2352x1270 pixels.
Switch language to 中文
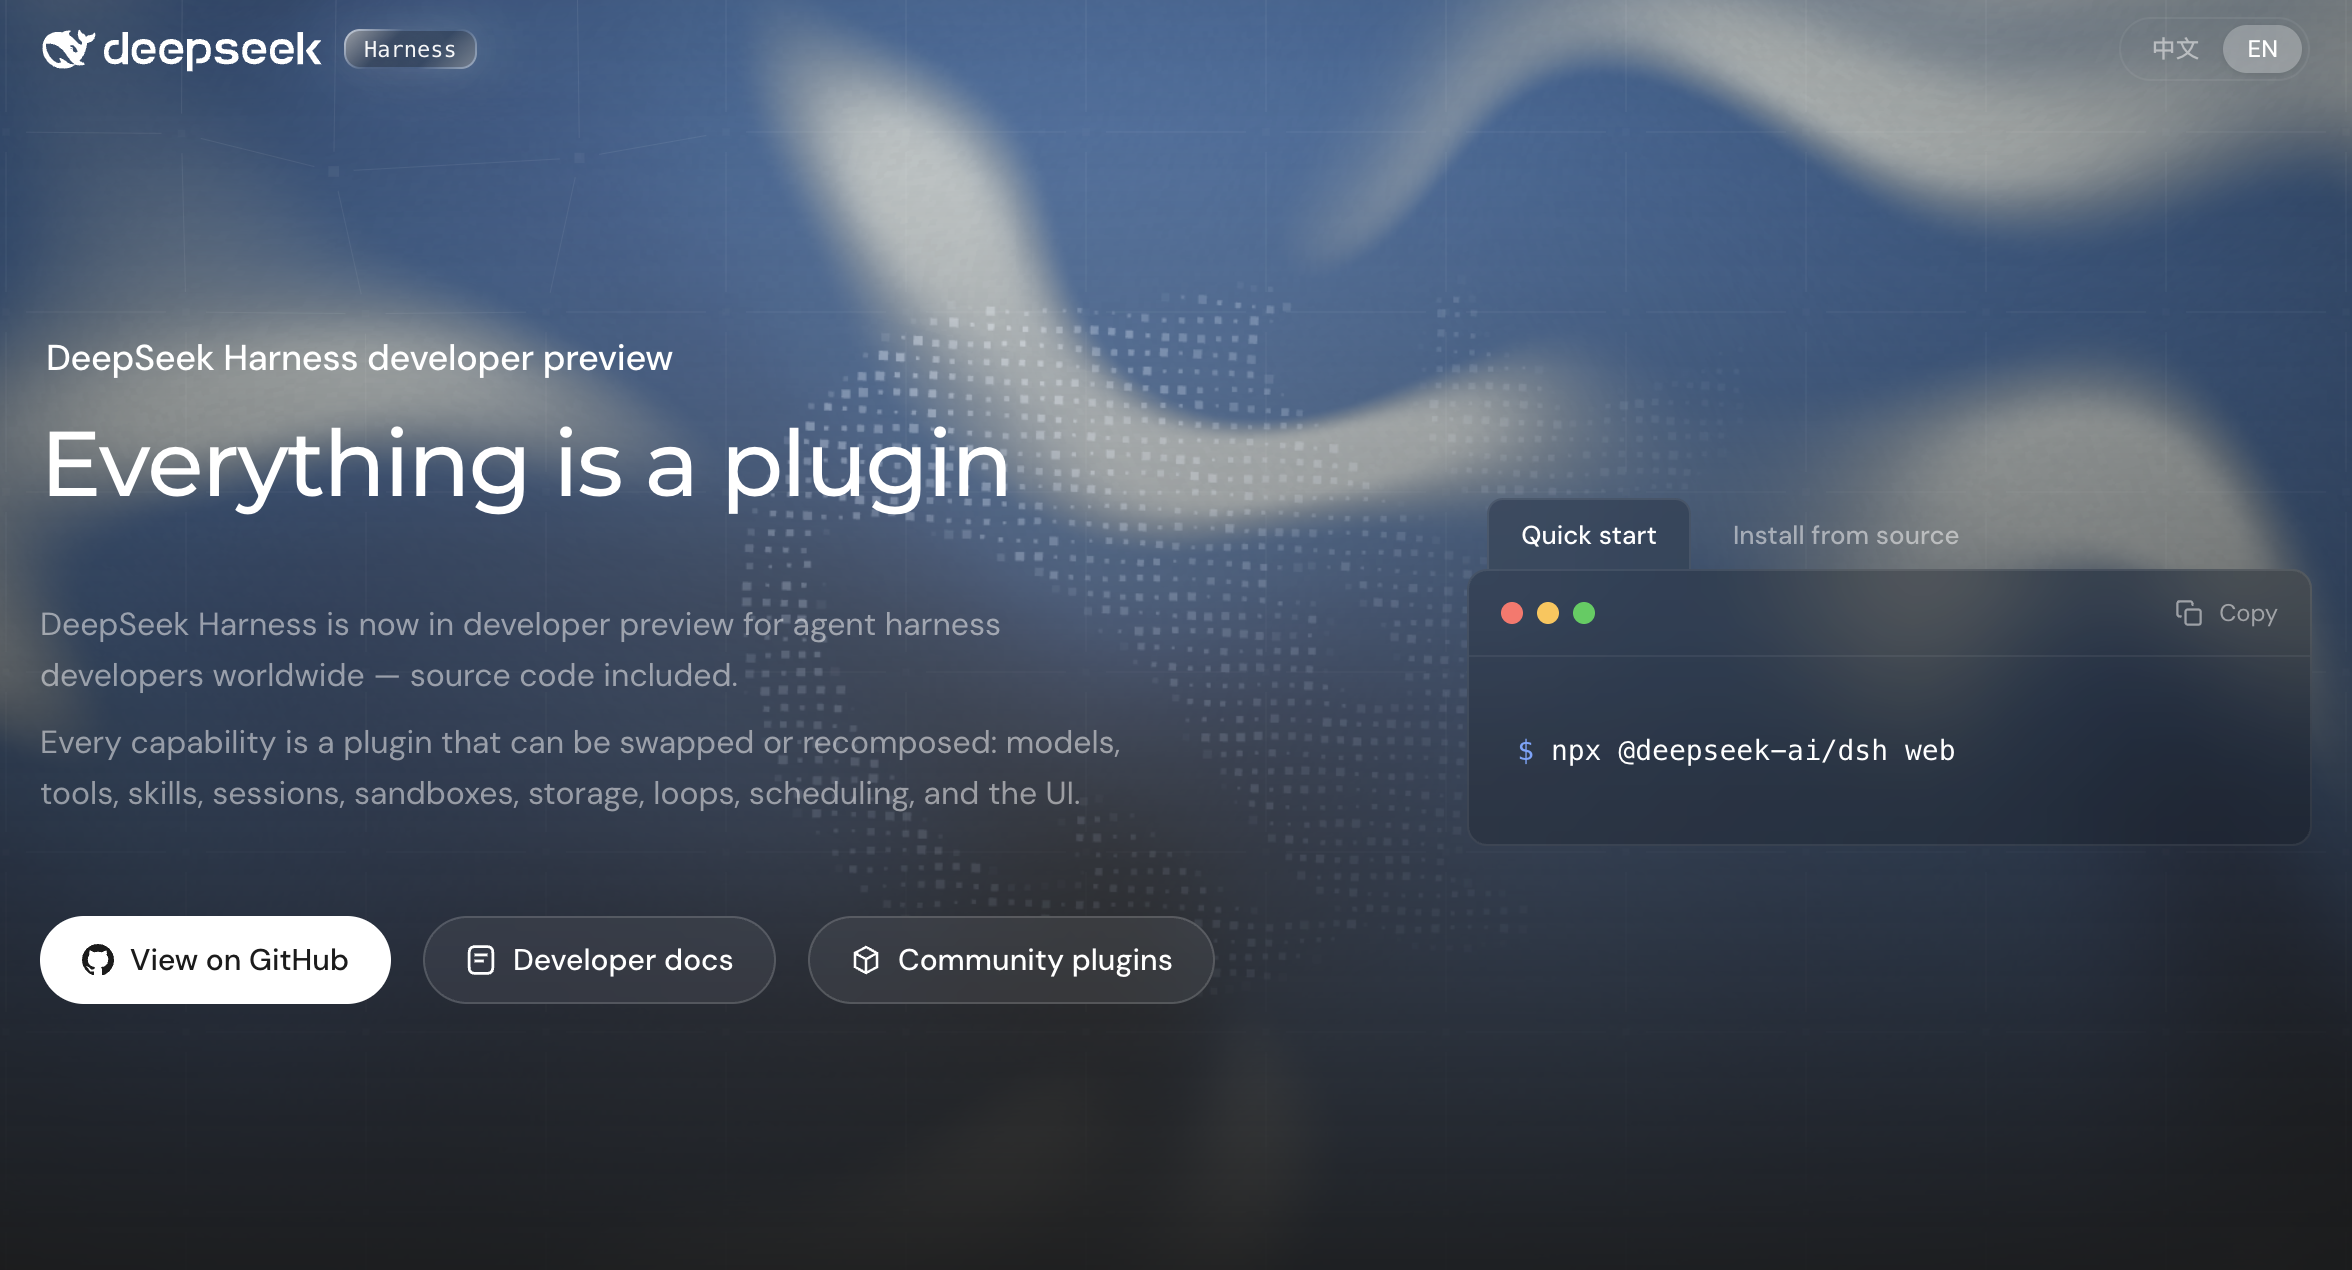(2175, 49)
